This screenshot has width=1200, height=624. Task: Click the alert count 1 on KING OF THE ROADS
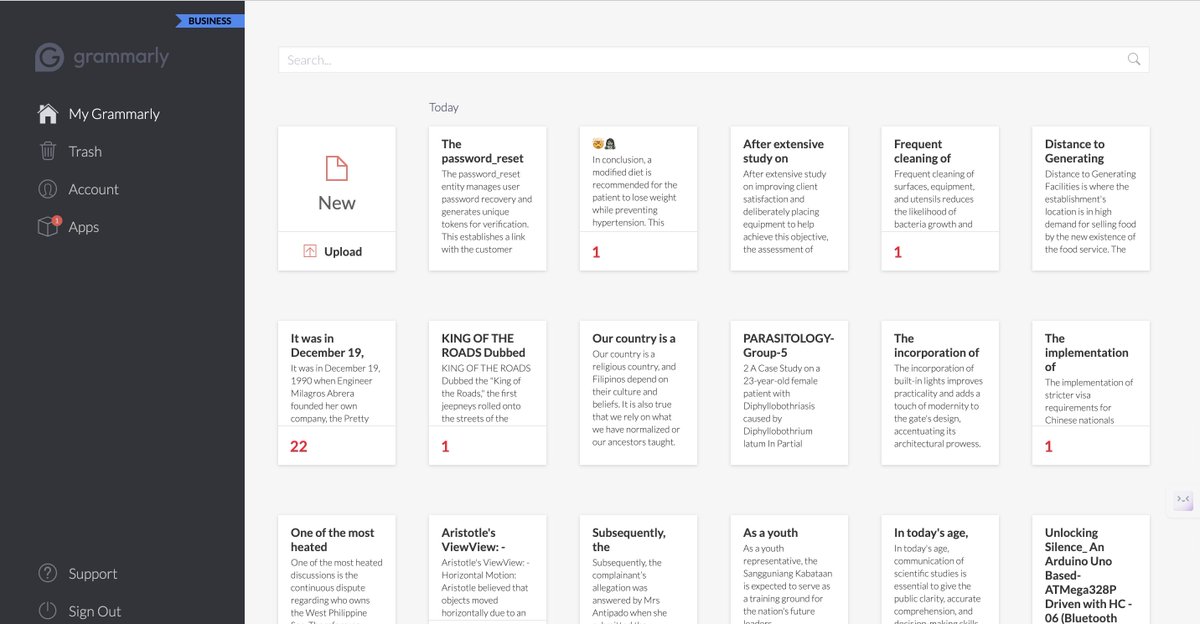[445, 446]
